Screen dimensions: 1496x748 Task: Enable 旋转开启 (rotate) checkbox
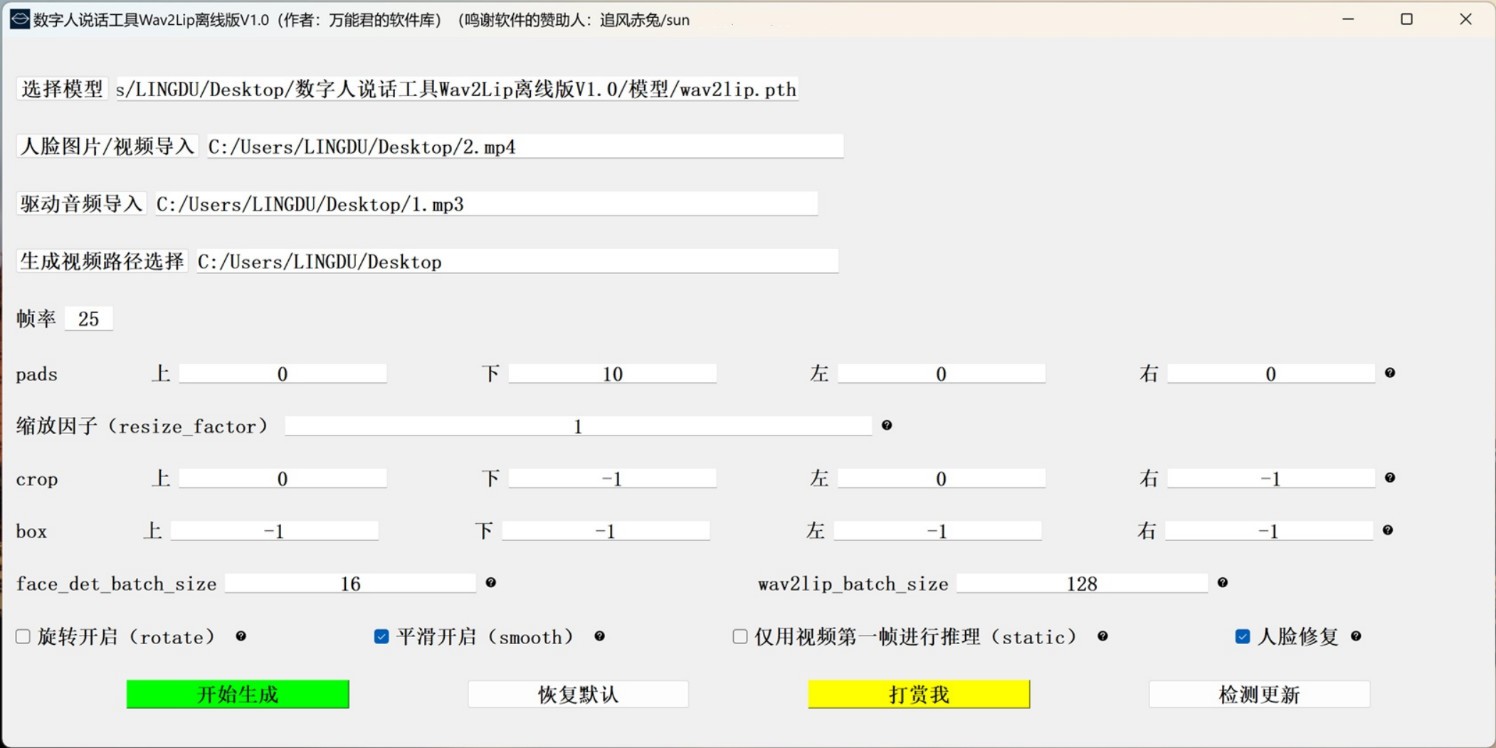click(23, 637)
